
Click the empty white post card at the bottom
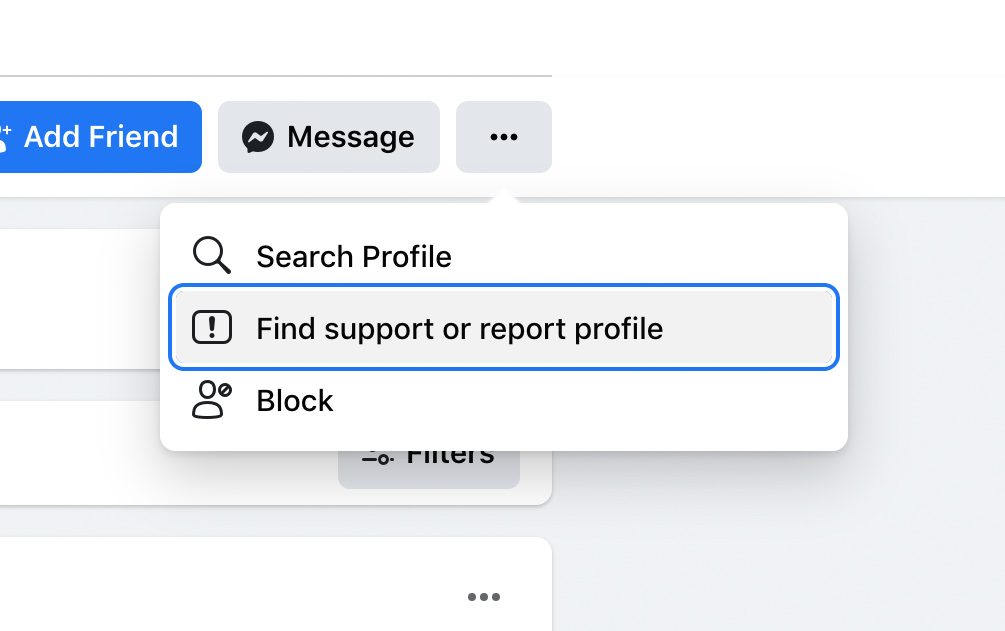(x=276, y=584)
